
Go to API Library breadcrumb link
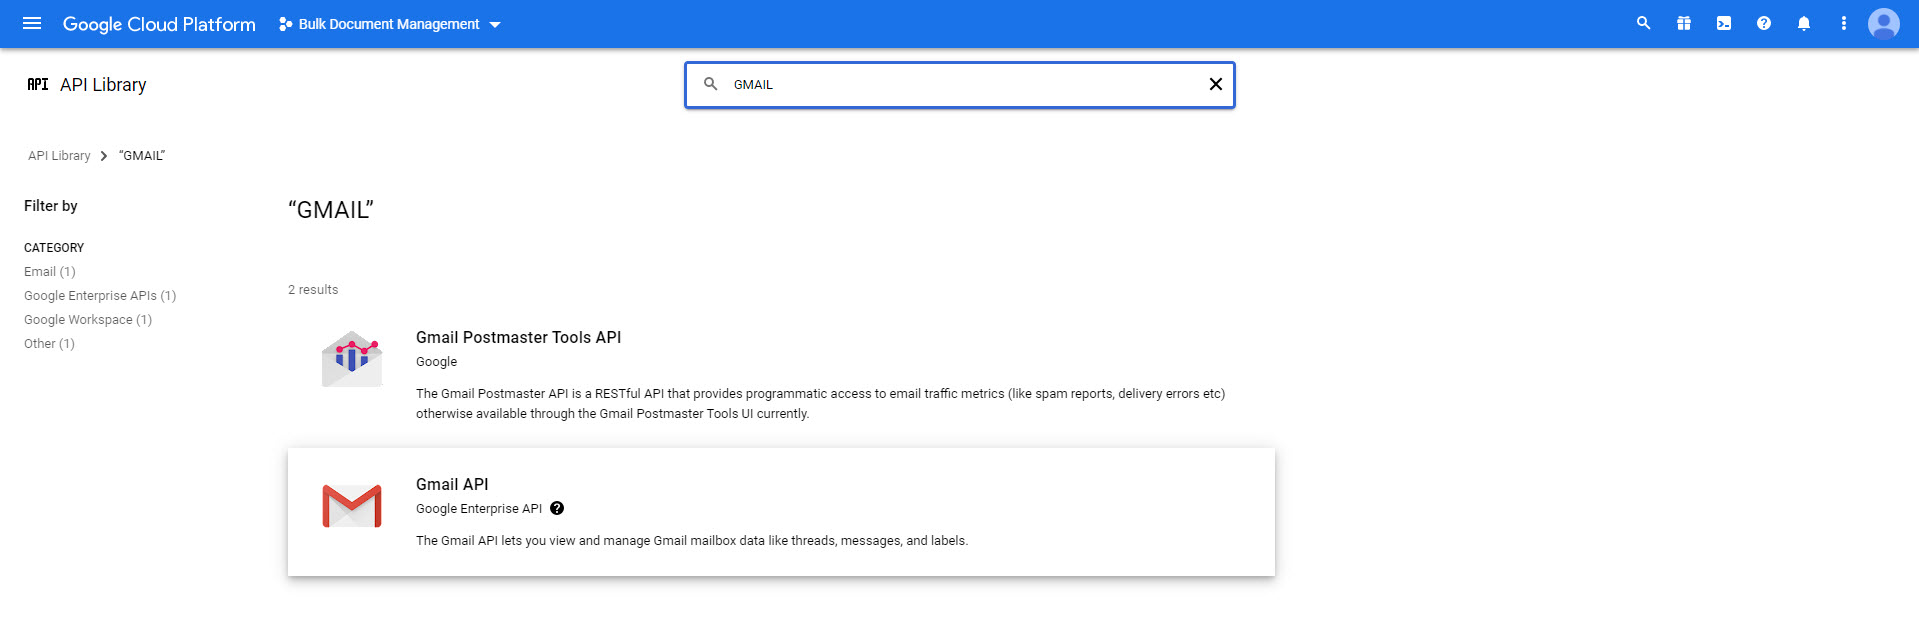coord(59,156)
